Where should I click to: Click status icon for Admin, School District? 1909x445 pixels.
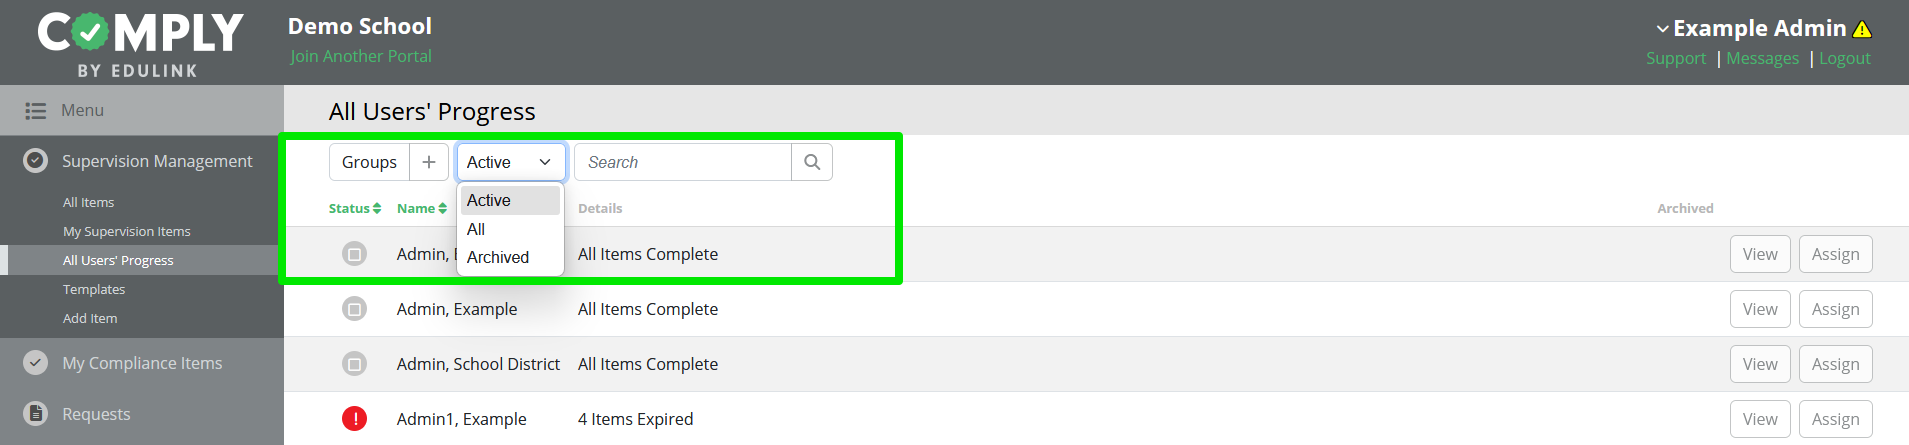354,364
